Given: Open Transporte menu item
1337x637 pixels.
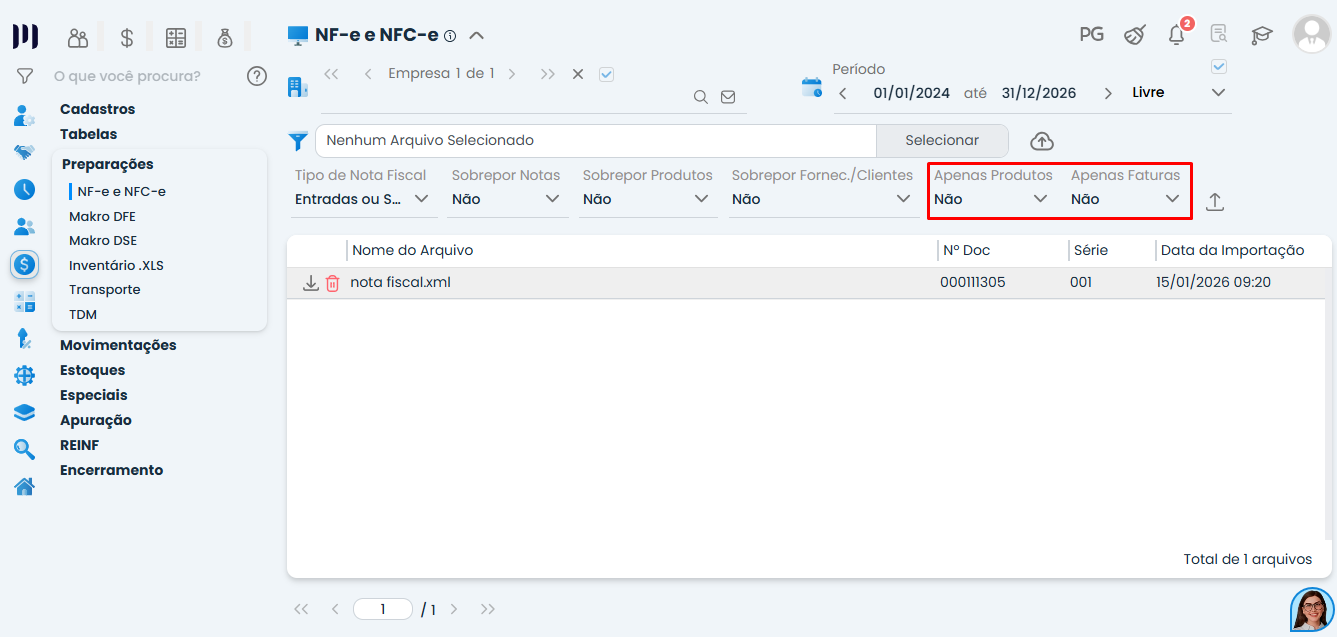Looking at the screenshot, I should click(x=105, y=290).
